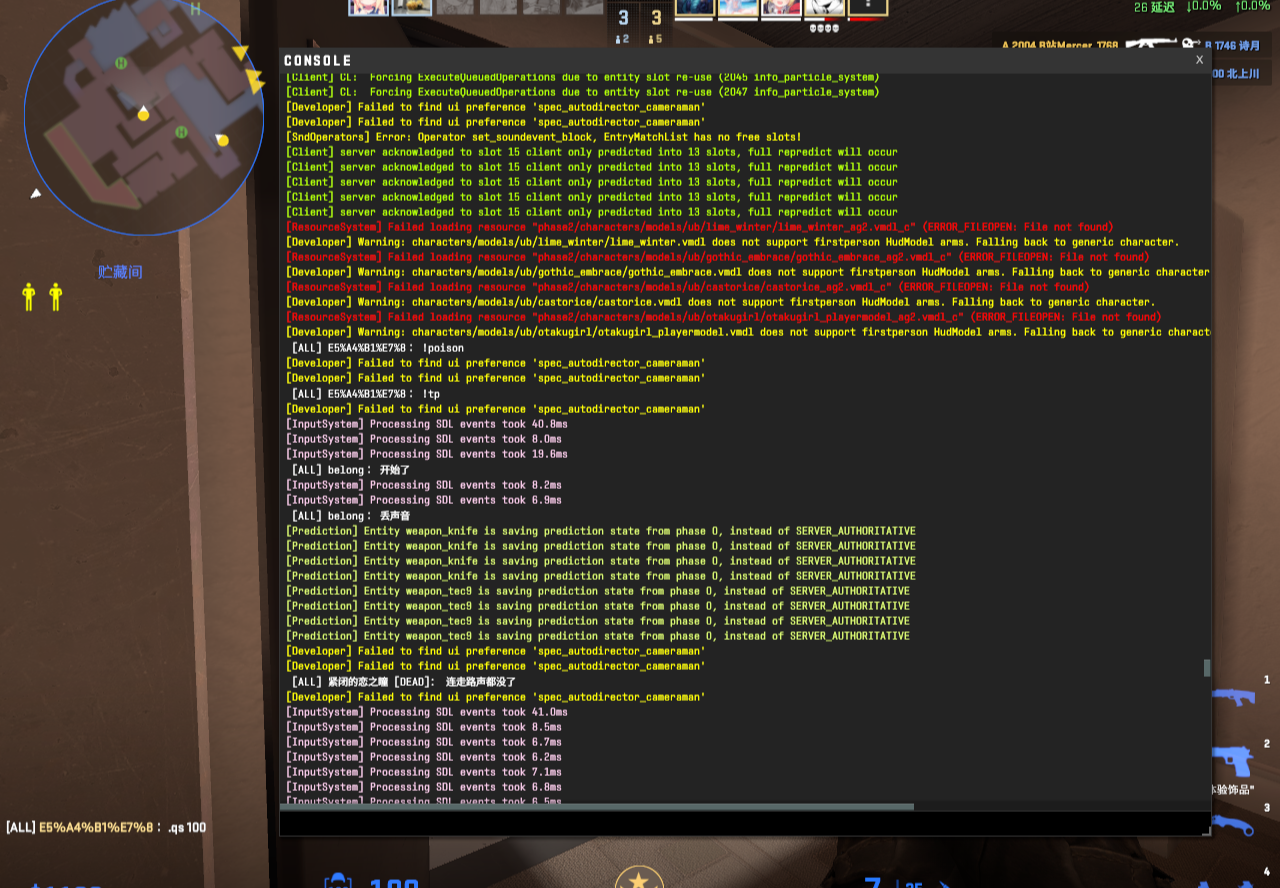The height and width of the screenshot is (888, 1280).
Task: Close the console window with X
Action: tap(1199, 60)
